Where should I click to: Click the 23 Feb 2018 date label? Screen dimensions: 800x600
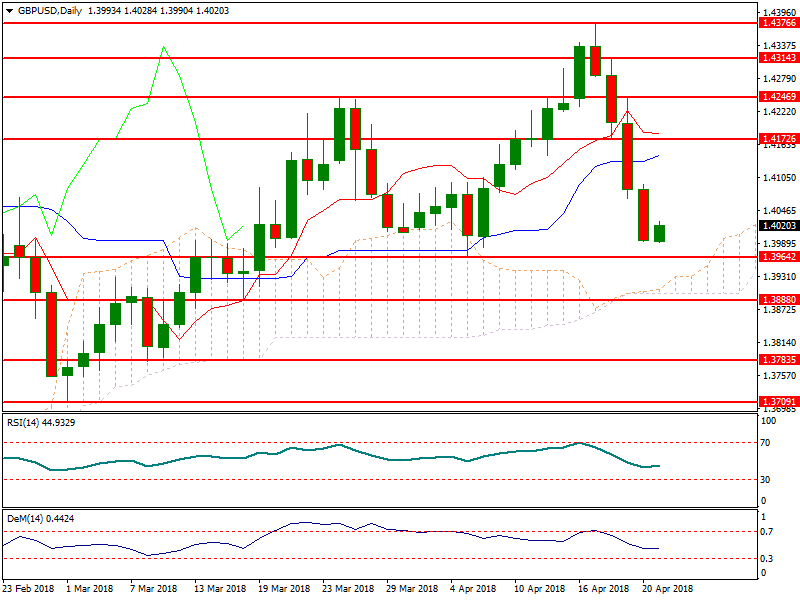[28, 590]
